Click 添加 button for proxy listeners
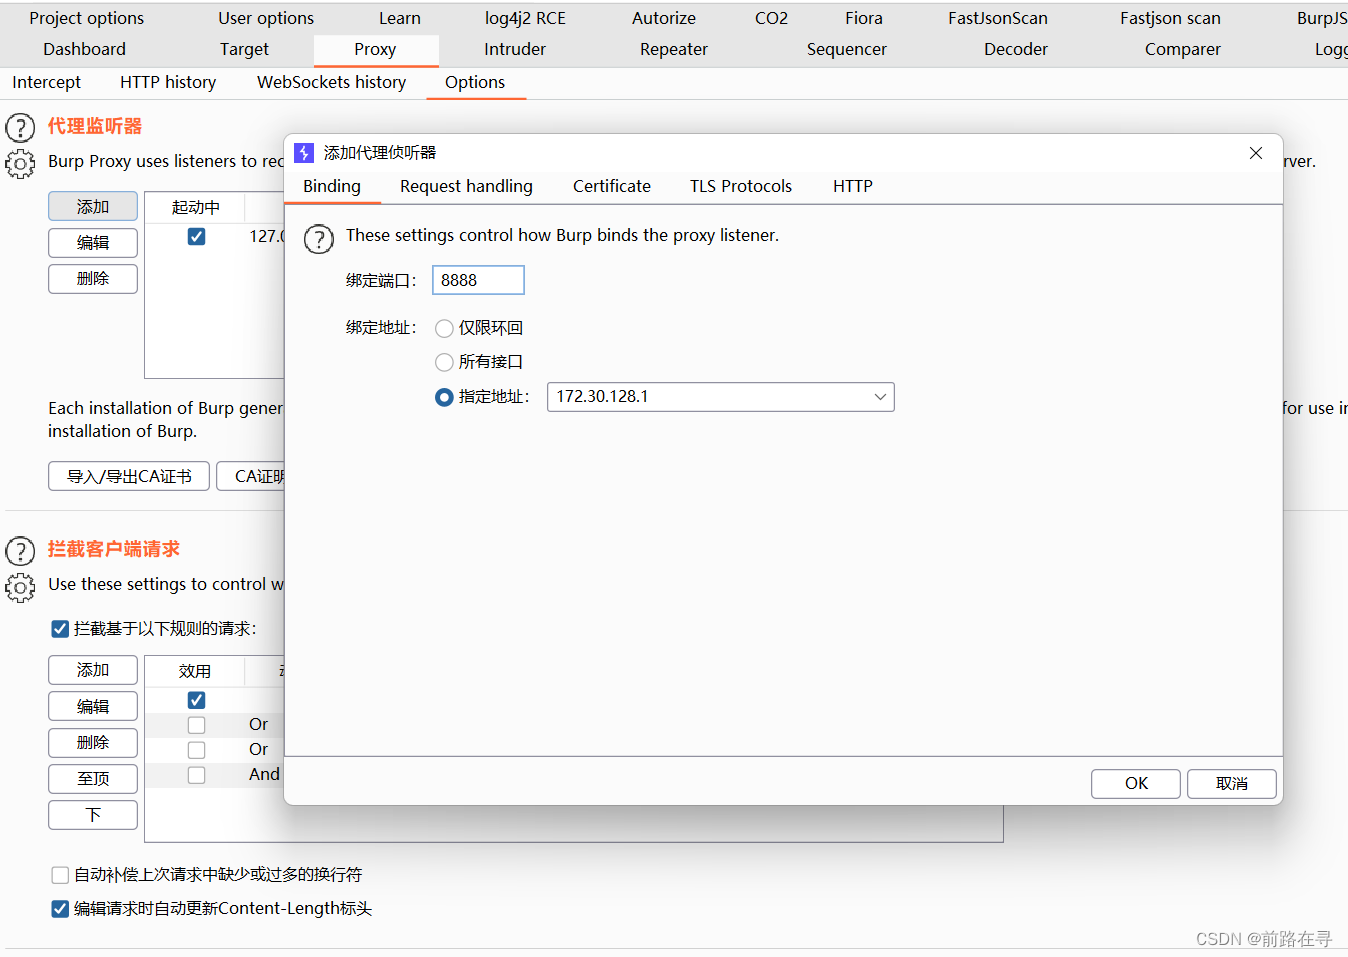 (93, 206)
